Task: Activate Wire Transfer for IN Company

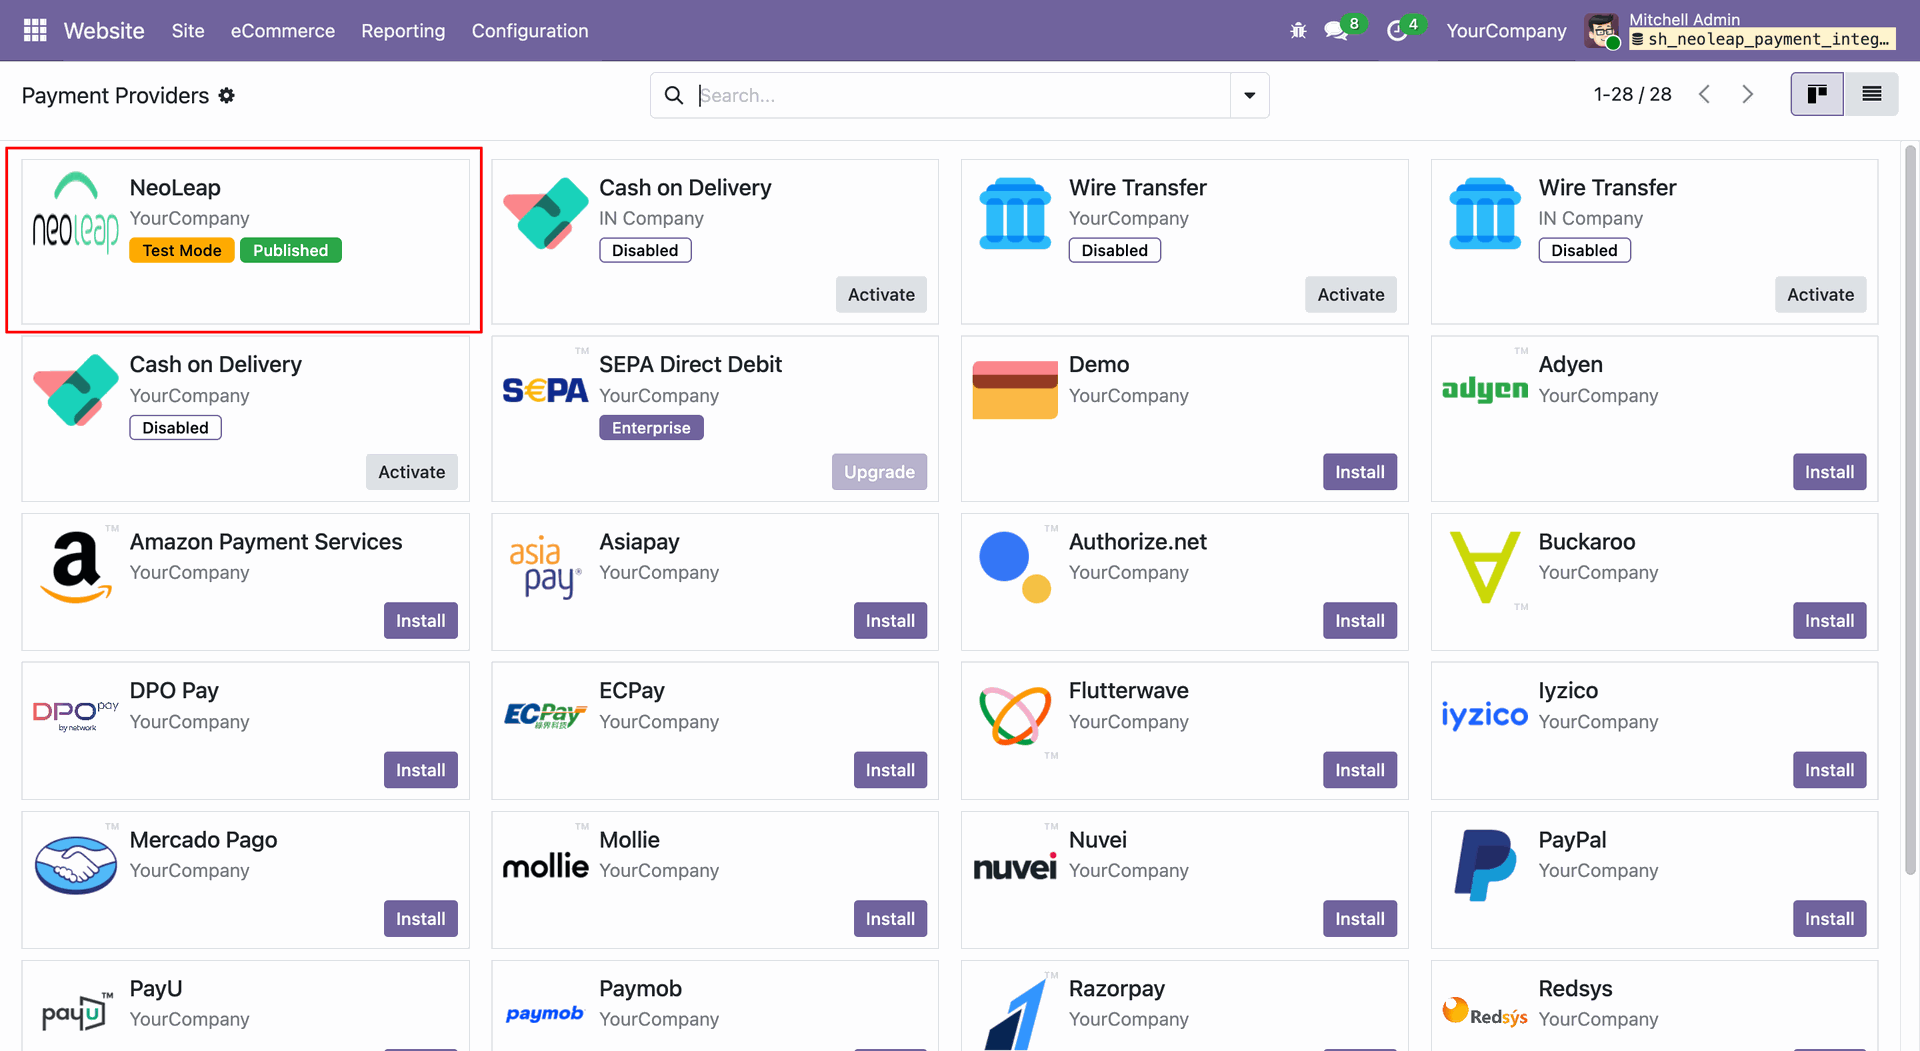Action: (1820, 294)
